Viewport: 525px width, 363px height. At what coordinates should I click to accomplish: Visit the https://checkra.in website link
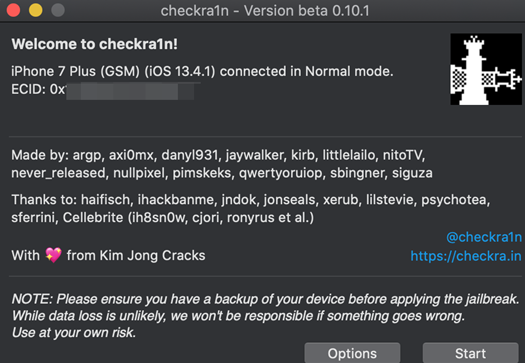click(466, 256)
